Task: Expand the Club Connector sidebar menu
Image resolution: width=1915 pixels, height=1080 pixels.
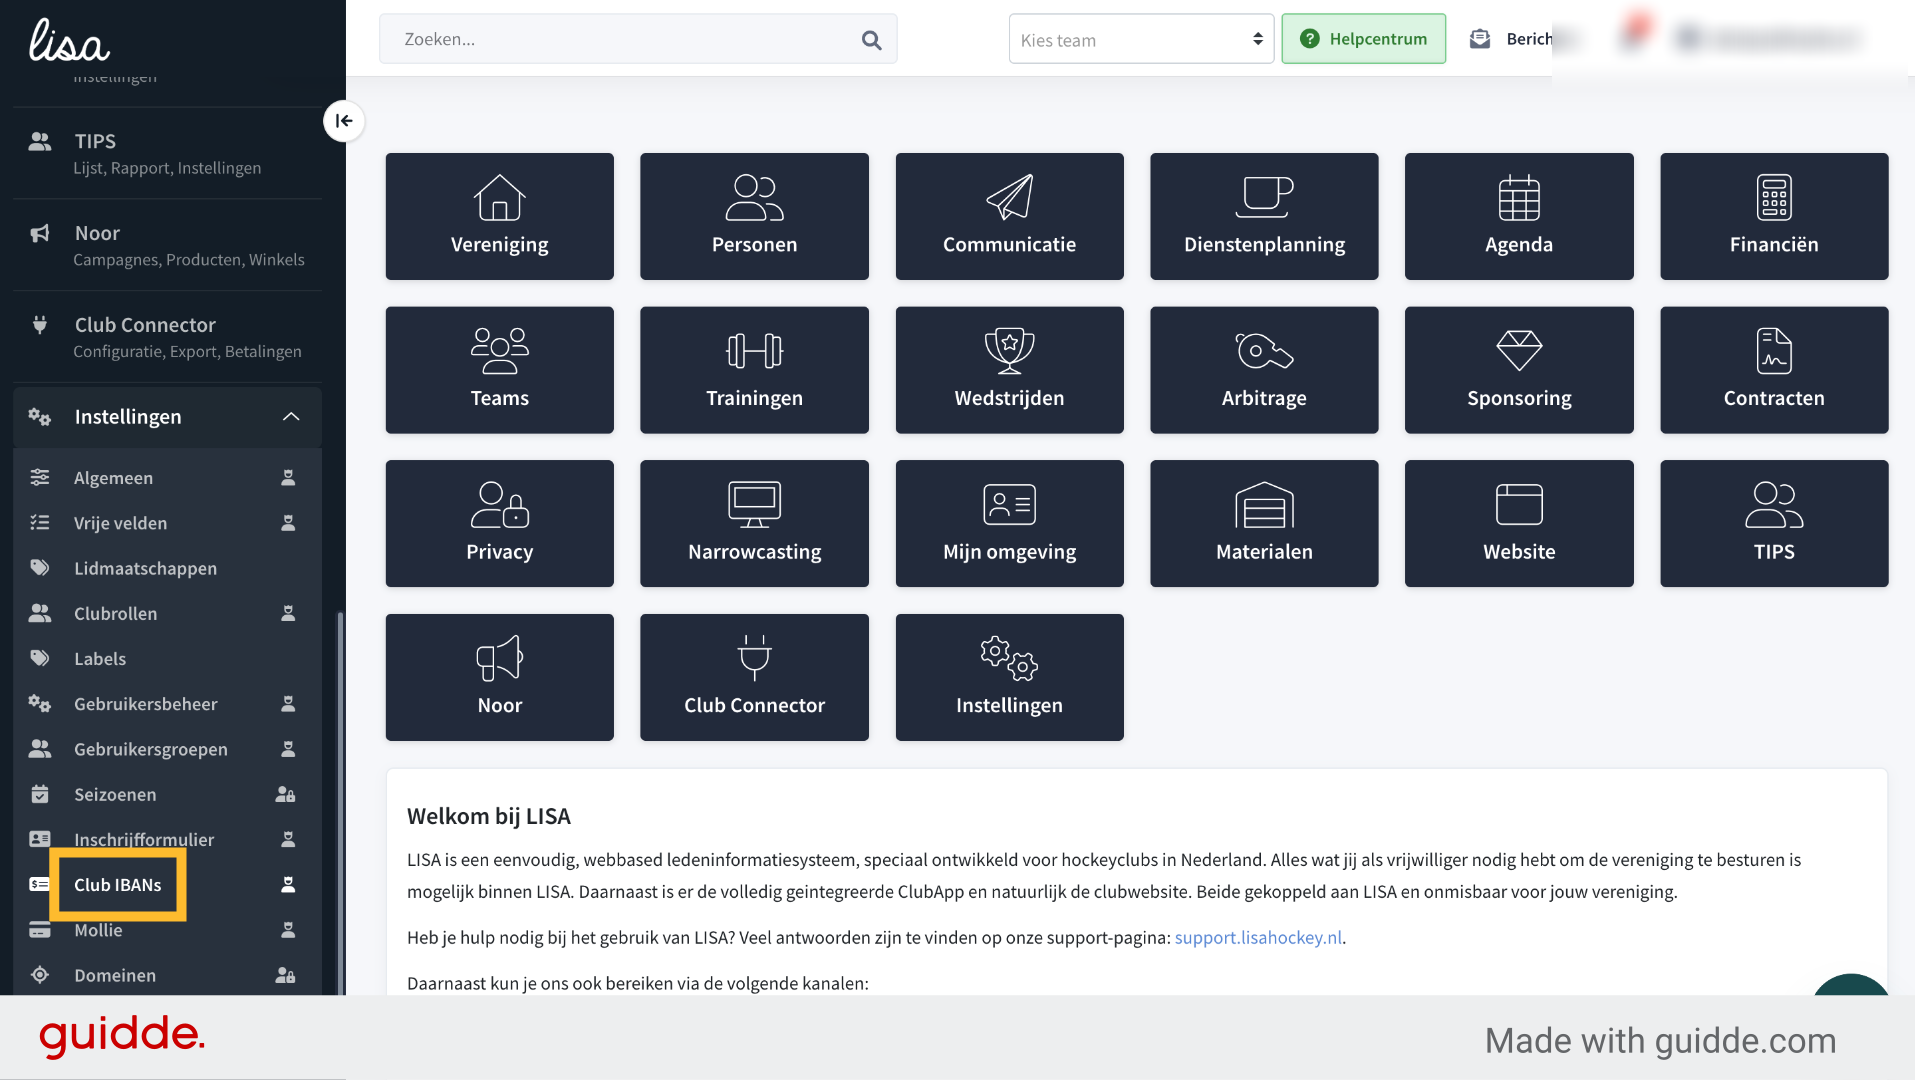Action: tap(168, 337)
